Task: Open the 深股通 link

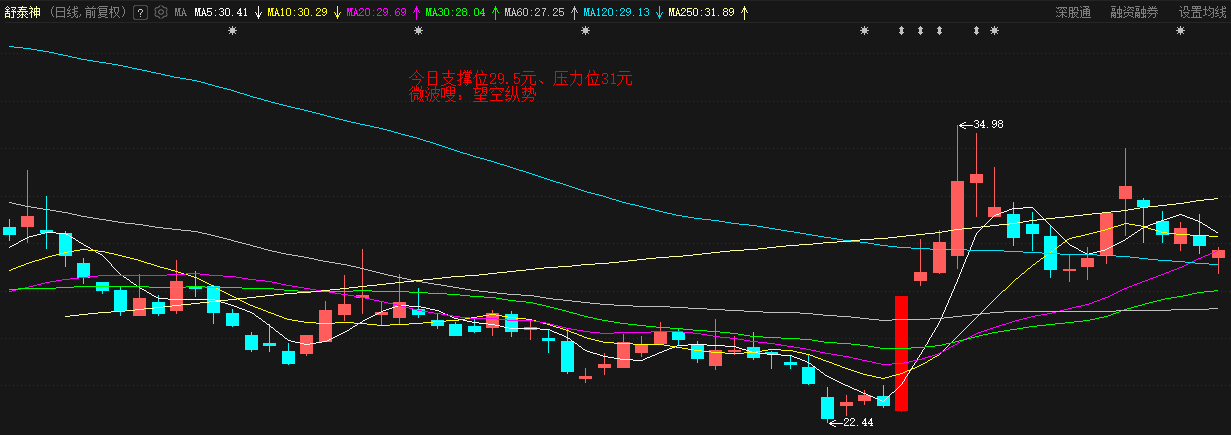Action: coord(1073,13)
